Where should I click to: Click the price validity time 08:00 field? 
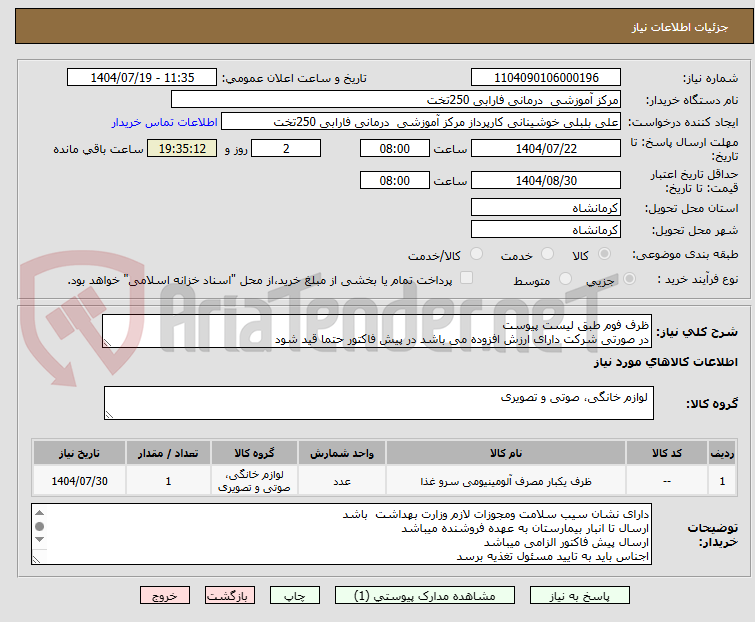394,181
